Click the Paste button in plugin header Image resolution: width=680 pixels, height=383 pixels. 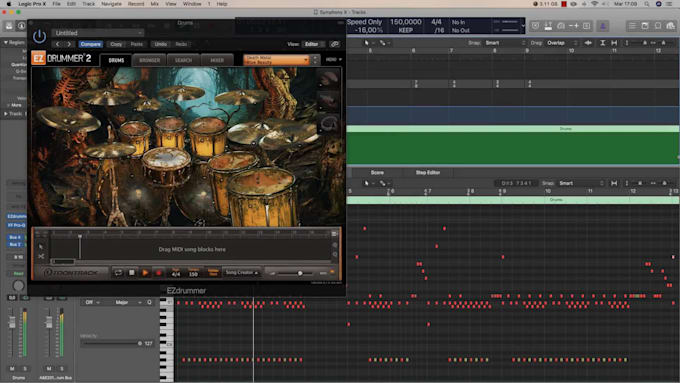137,44
